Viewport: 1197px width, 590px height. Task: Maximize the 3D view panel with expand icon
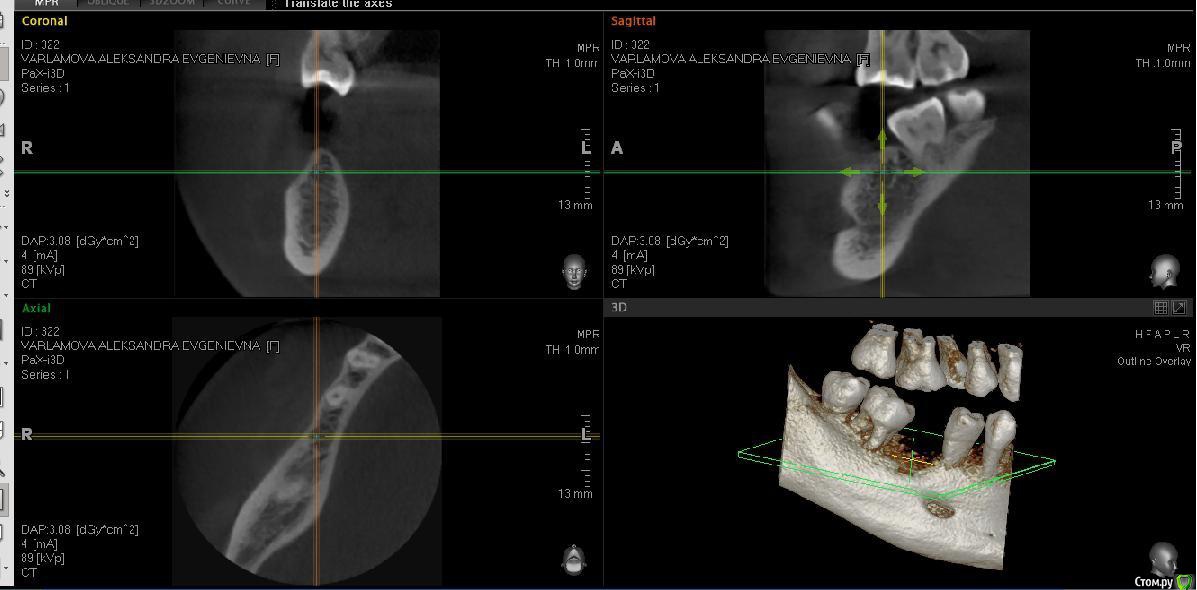(1179, 308)
